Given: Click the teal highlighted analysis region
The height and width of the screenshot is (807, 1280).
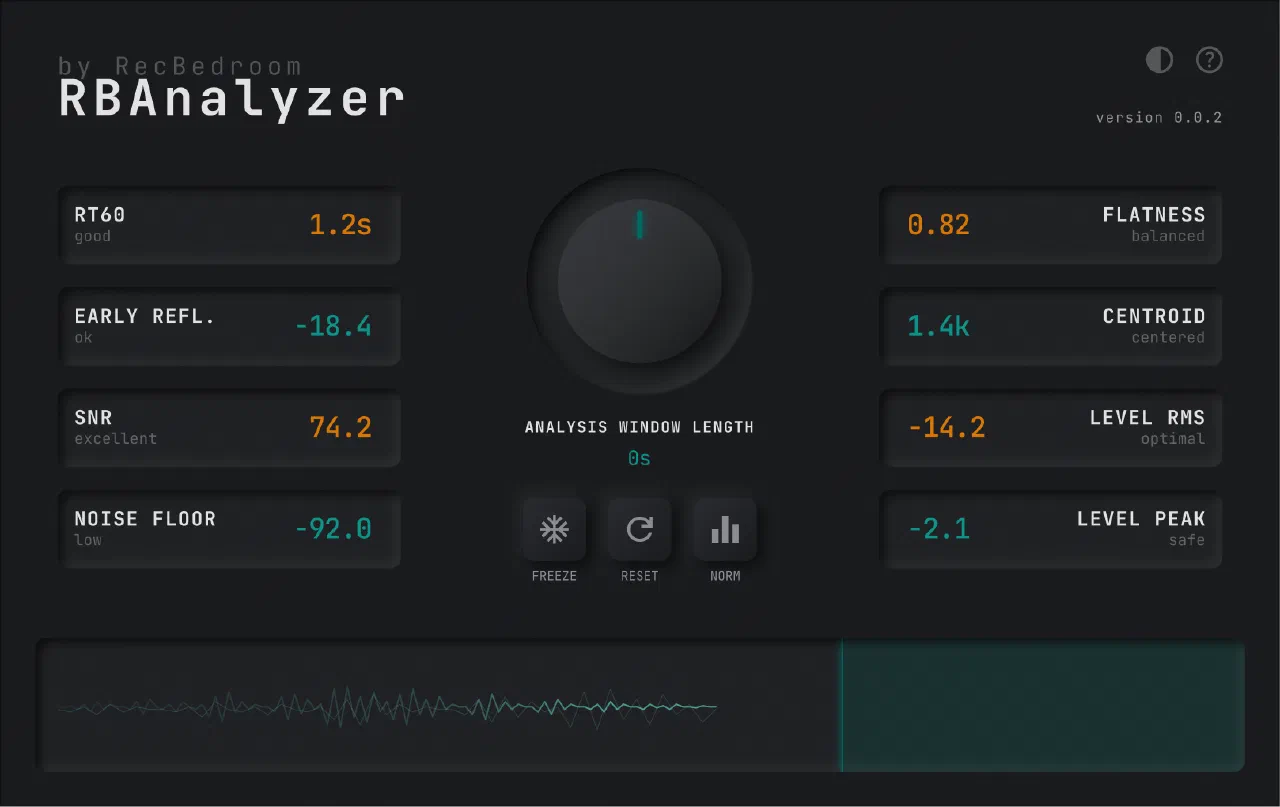Looking at the screenshot, I should pos(1043,707).
